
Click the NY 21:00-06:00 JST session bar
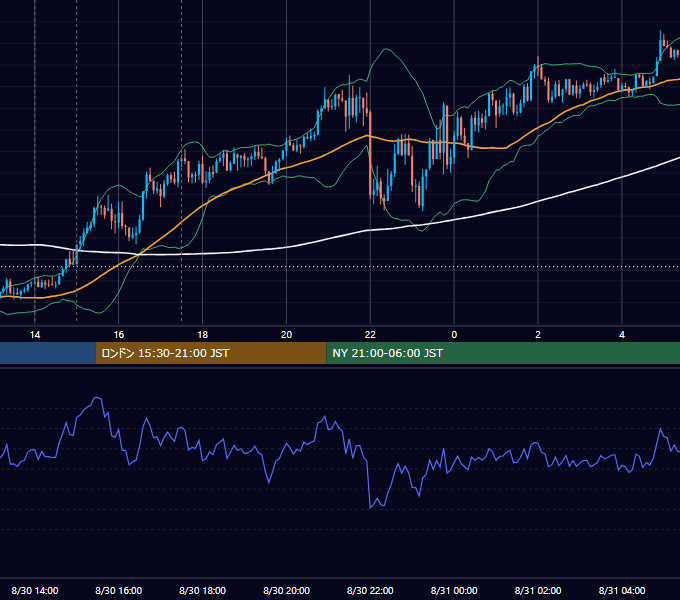503,353
